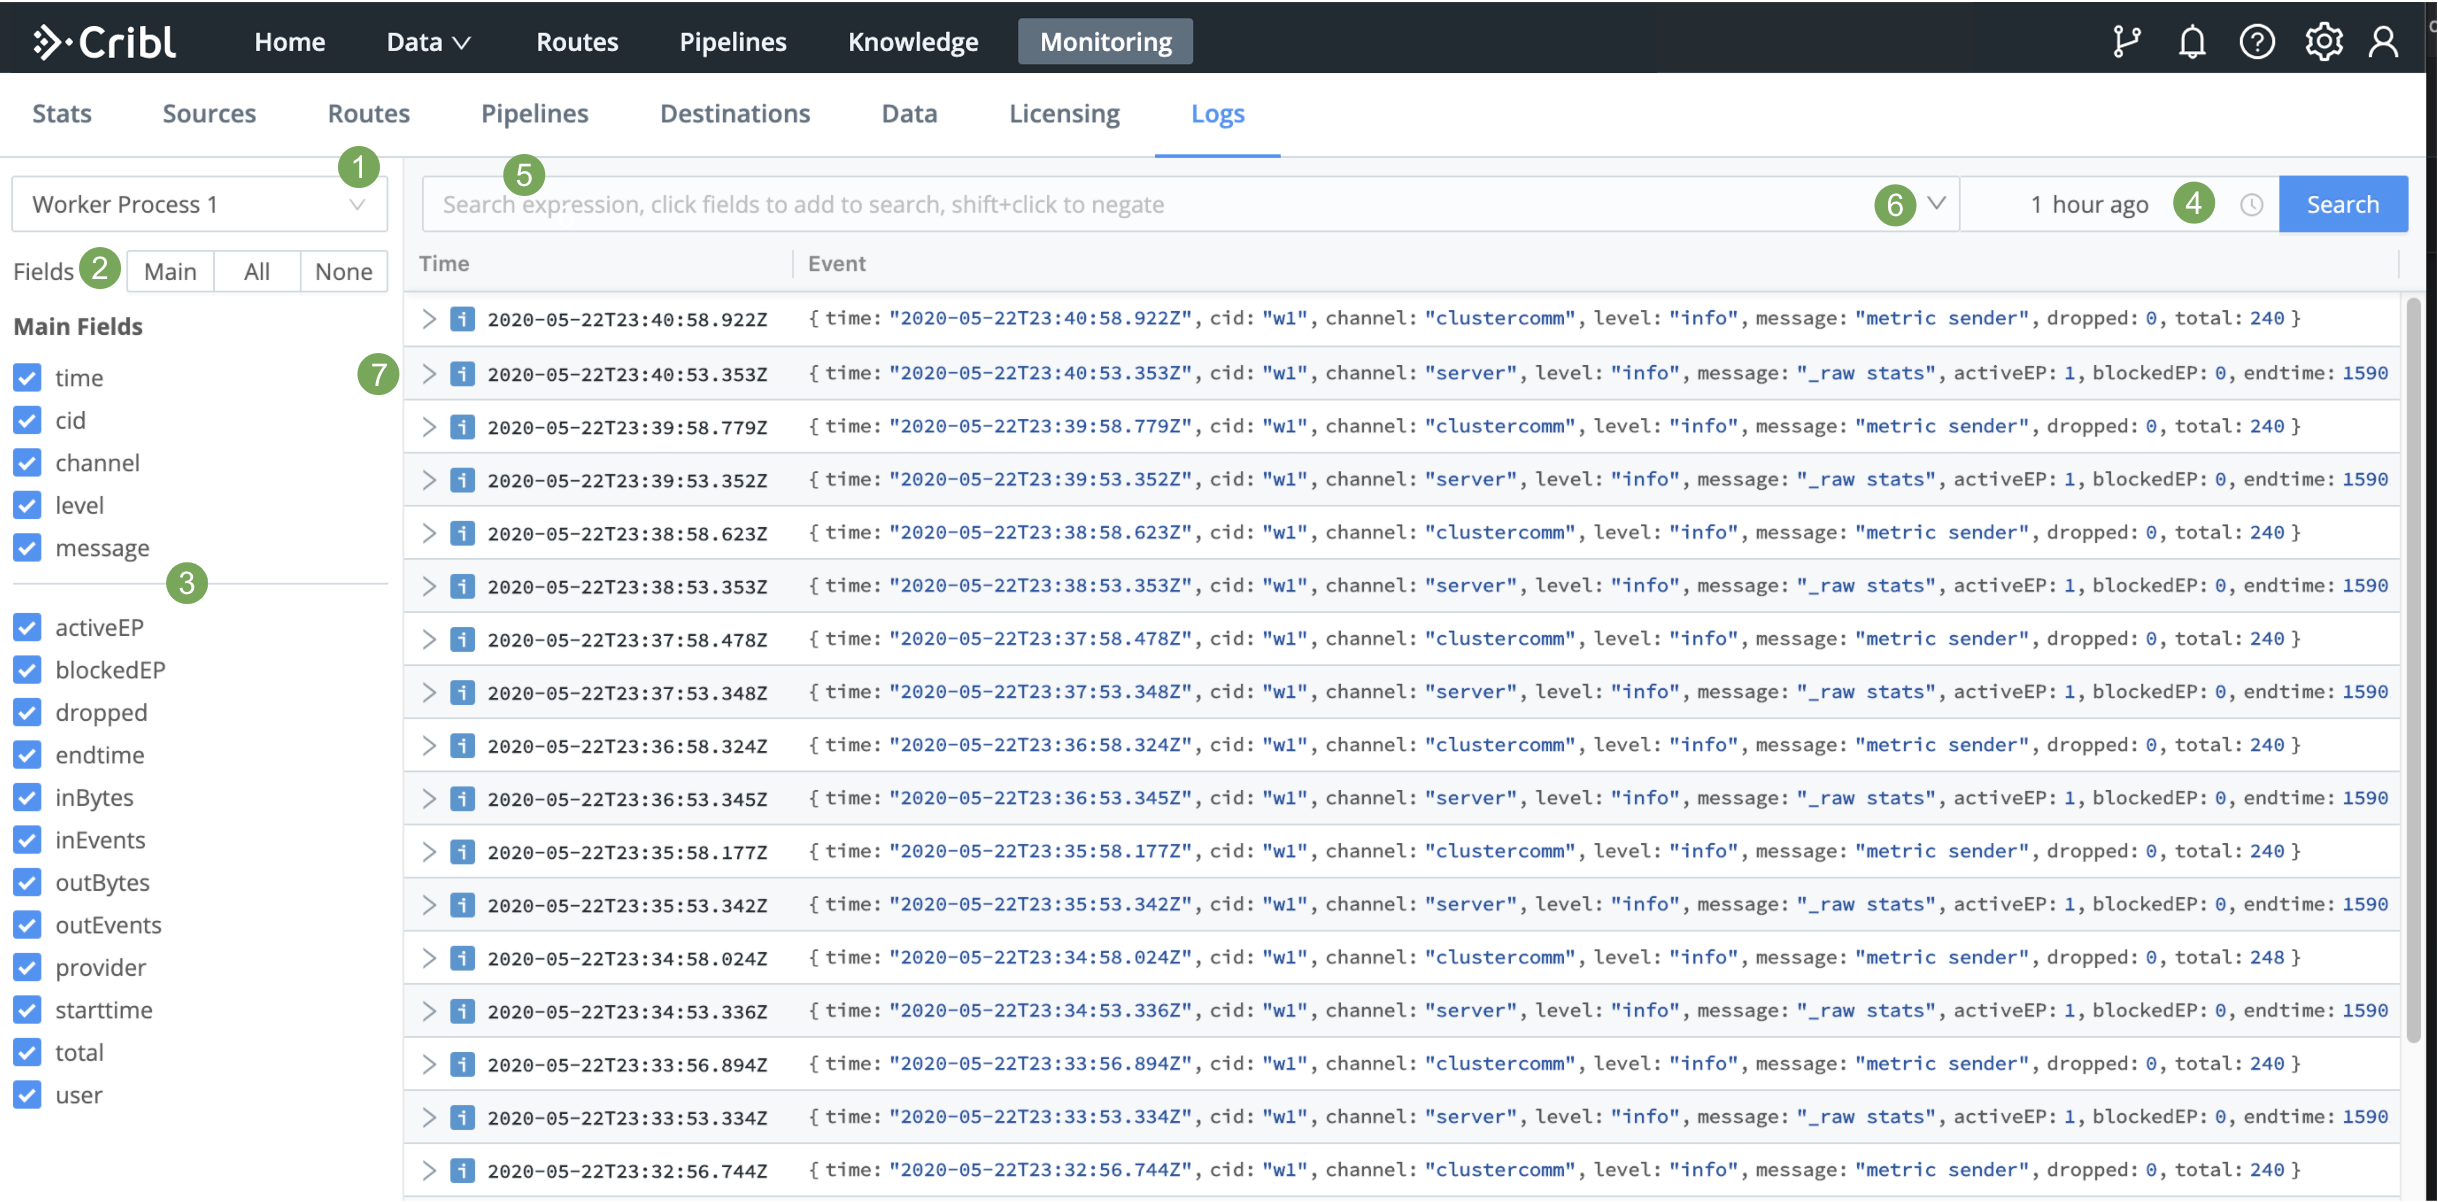Screen dimensions: 2438x1202
Task: Open the settings gear icon
Action: pyautogui.click(x=2323, y=41)
